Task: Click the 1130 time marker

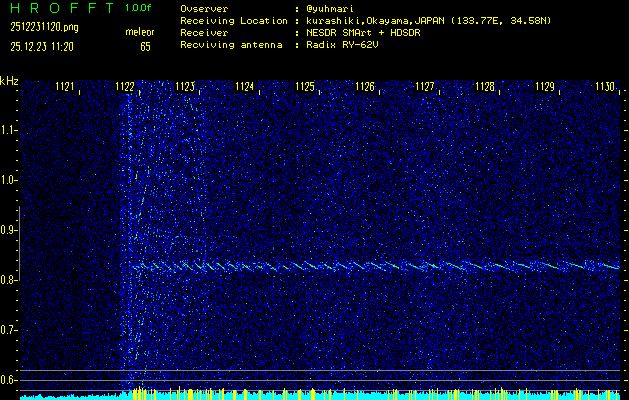Action: pos(605,88)
